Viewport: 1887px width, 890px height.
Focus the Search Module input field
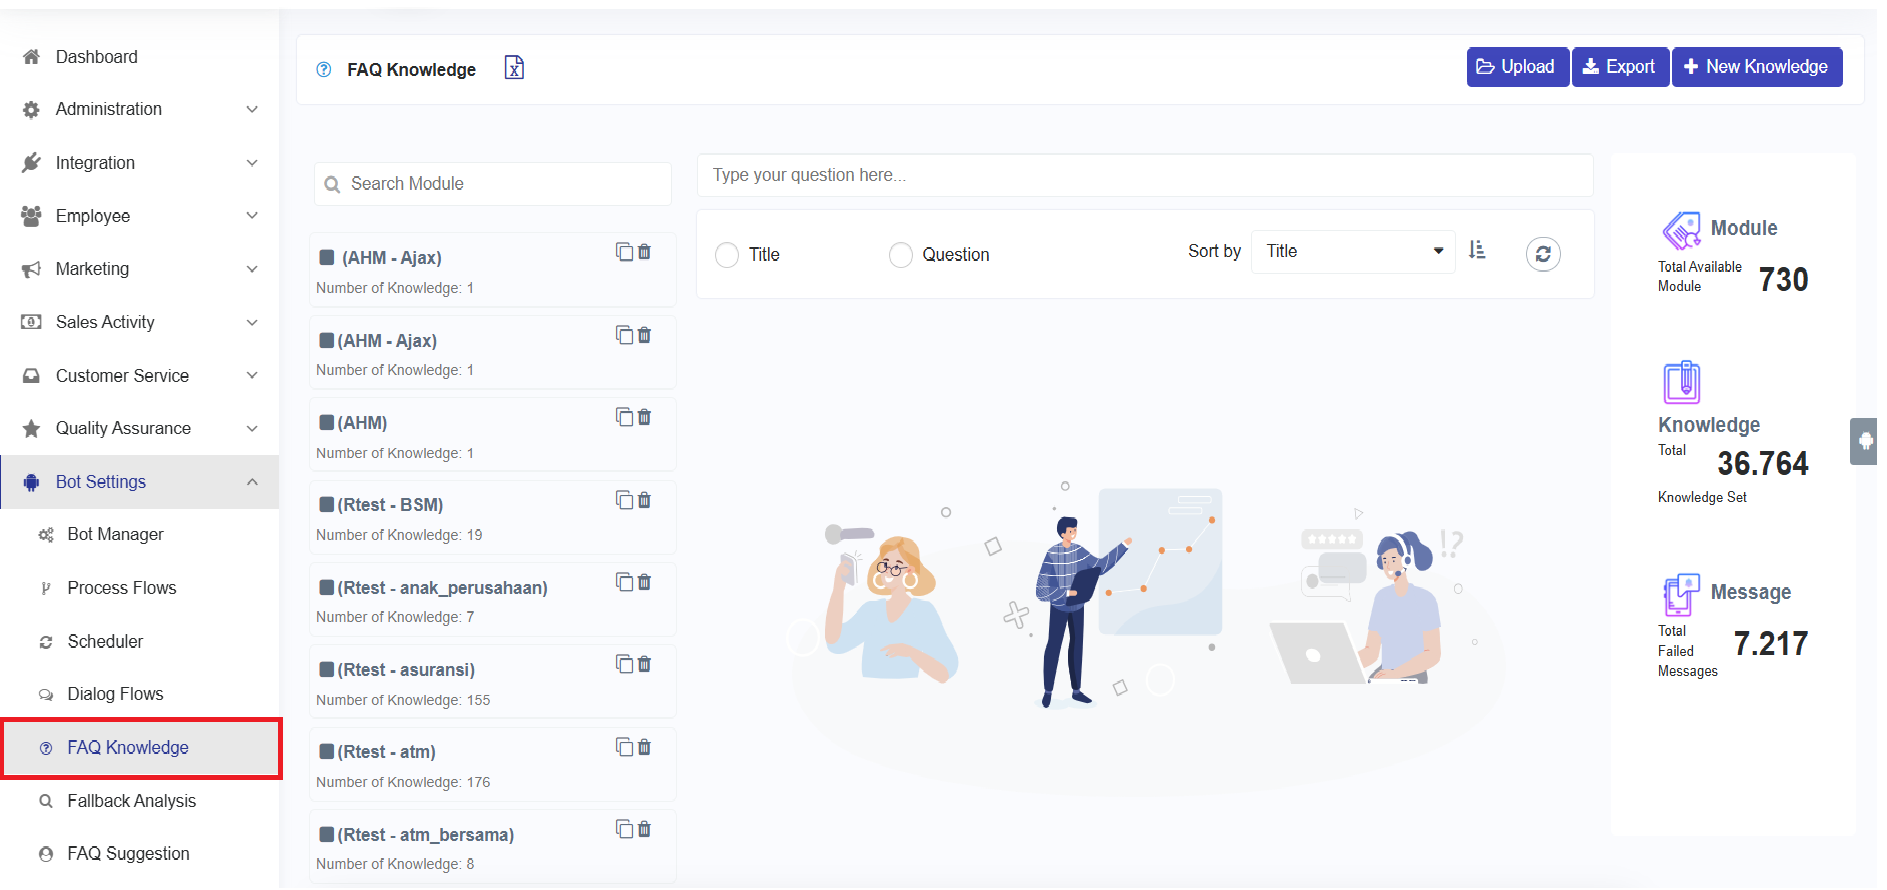[505, 184]
